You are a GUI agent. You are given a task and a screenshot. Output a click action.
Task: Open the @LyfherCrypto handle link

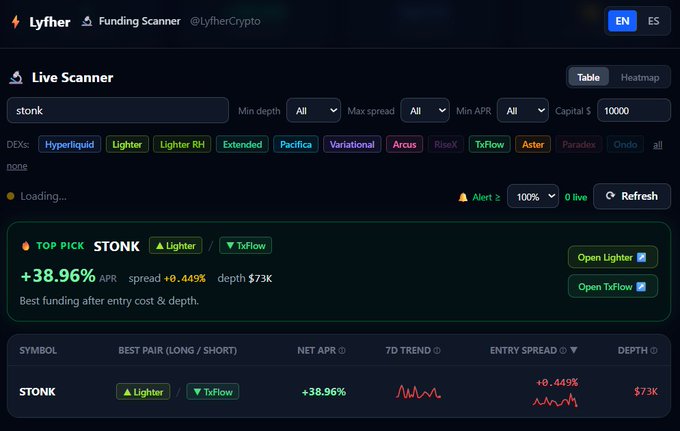pyautogui.click(x=225, y=21)
